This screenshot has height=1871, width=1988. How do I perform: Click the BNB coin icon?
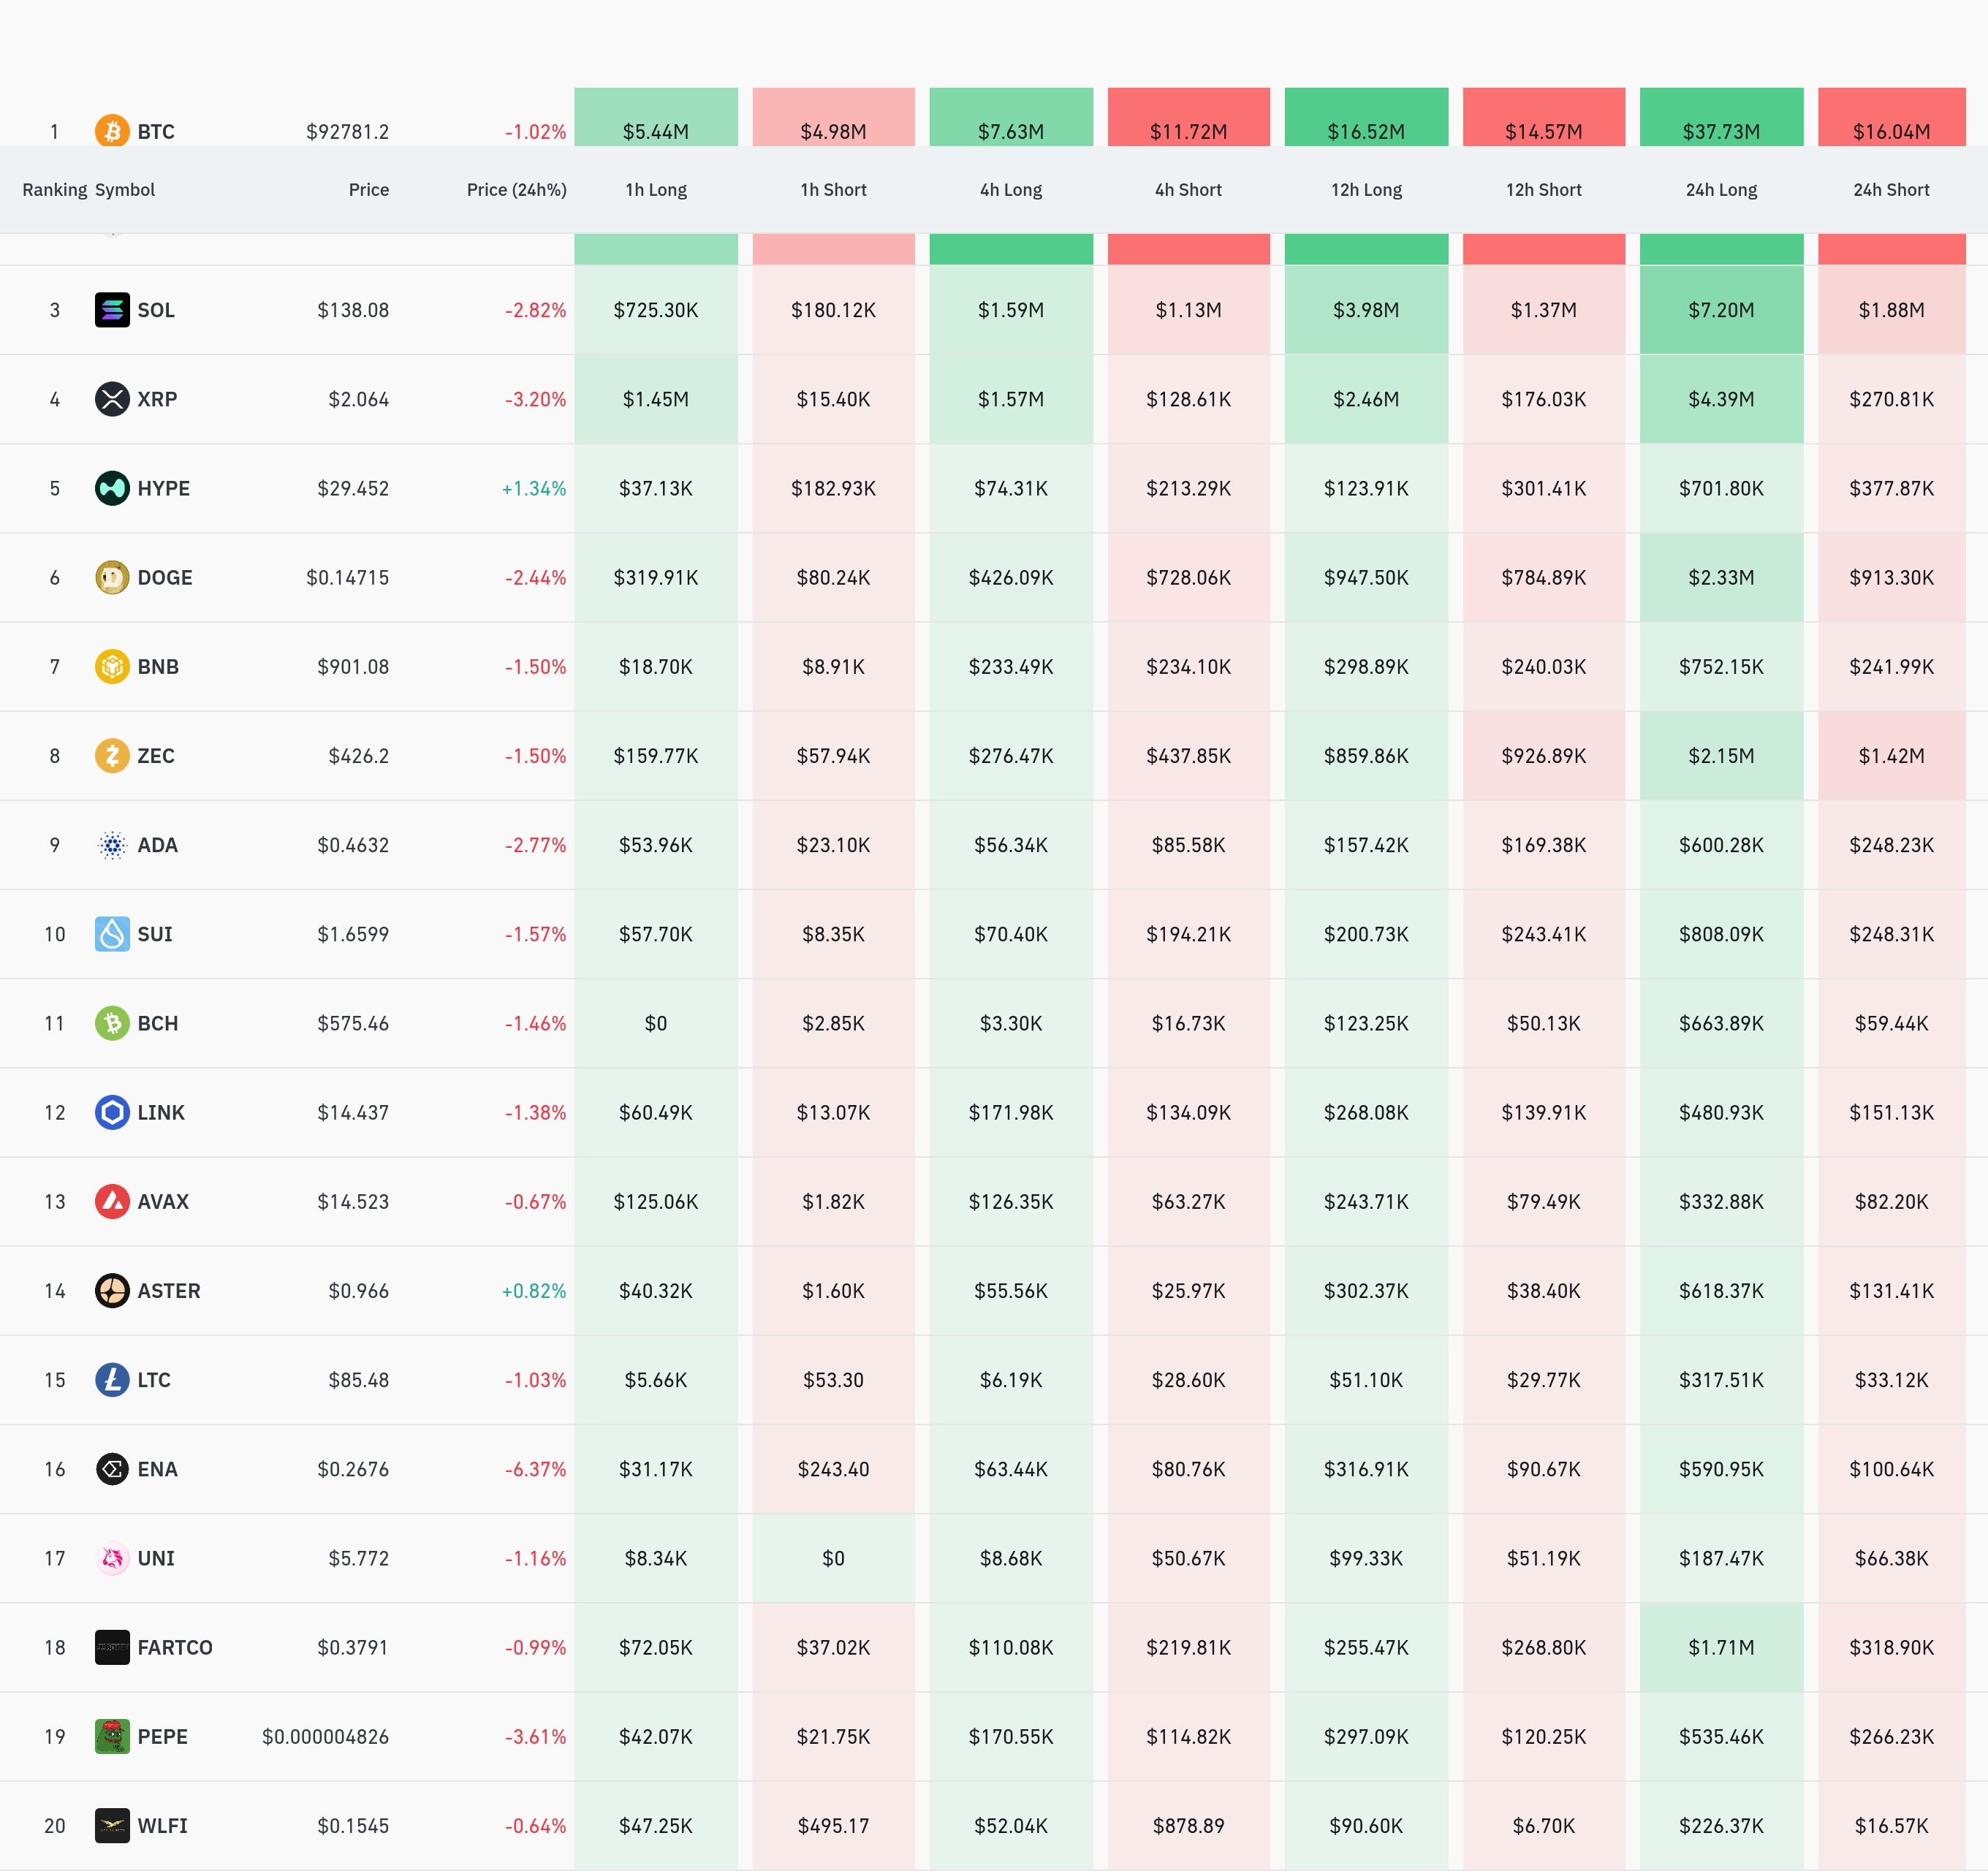click(x=112, y=666)
